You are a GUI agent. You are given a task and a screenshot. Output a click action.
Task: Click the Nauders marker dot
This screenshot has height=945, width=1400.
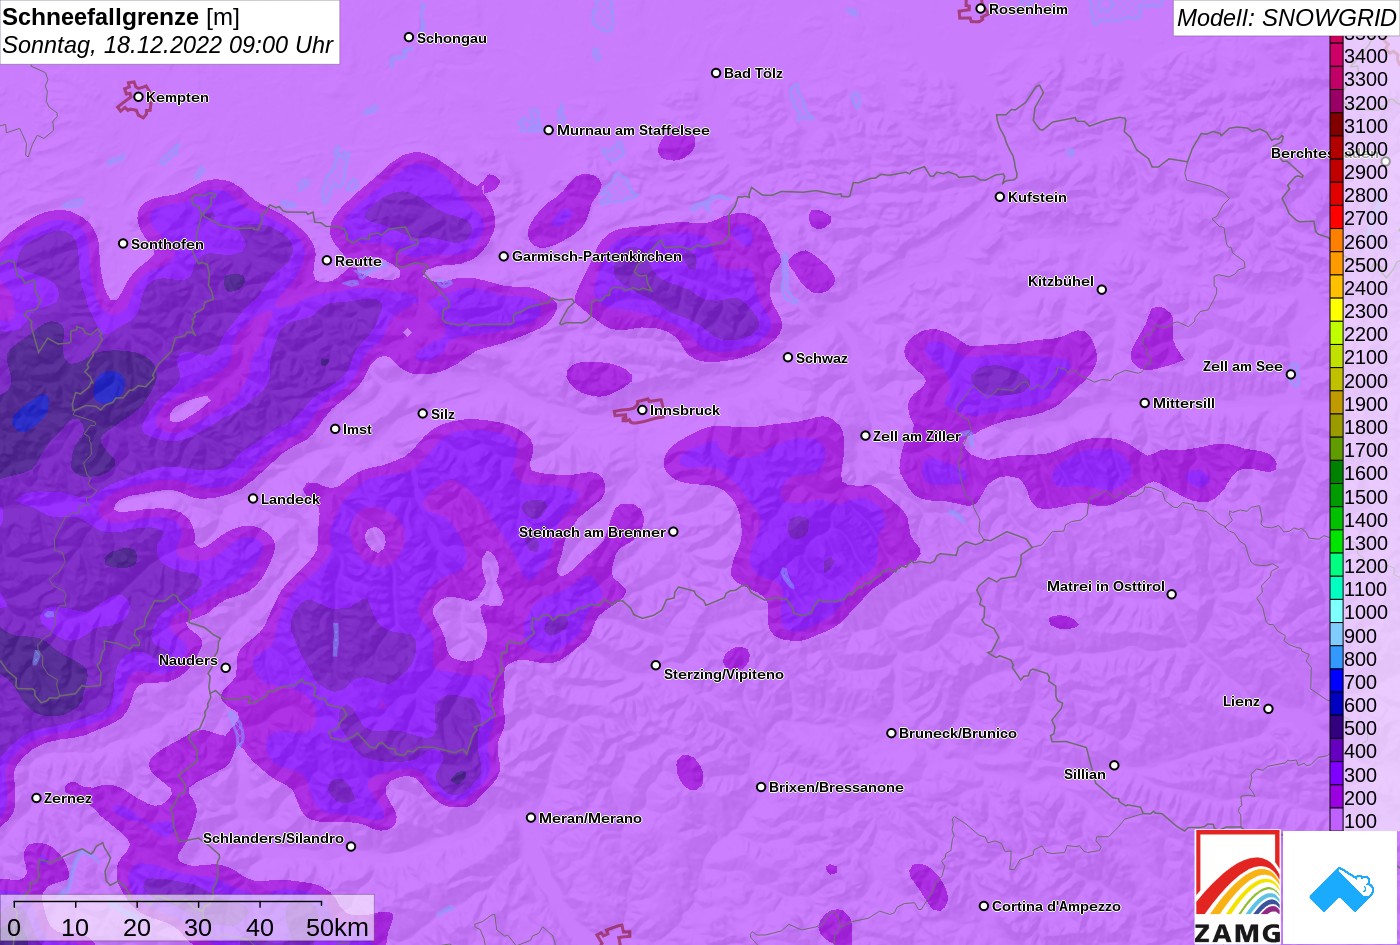225,668
